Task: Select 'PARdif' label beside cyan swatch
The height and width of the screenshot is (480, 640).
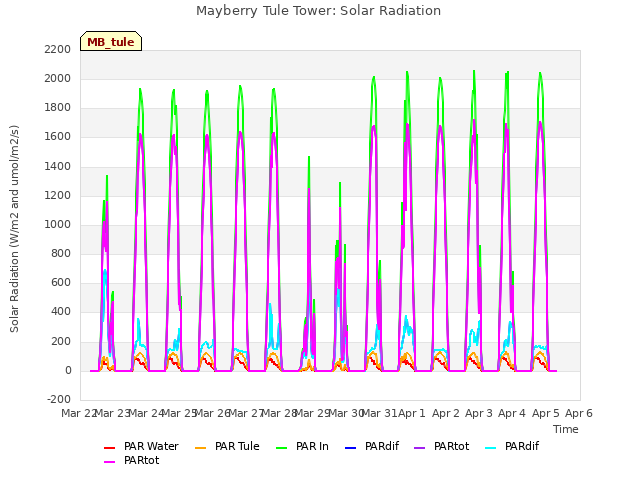Action: [x=522, y=447]
